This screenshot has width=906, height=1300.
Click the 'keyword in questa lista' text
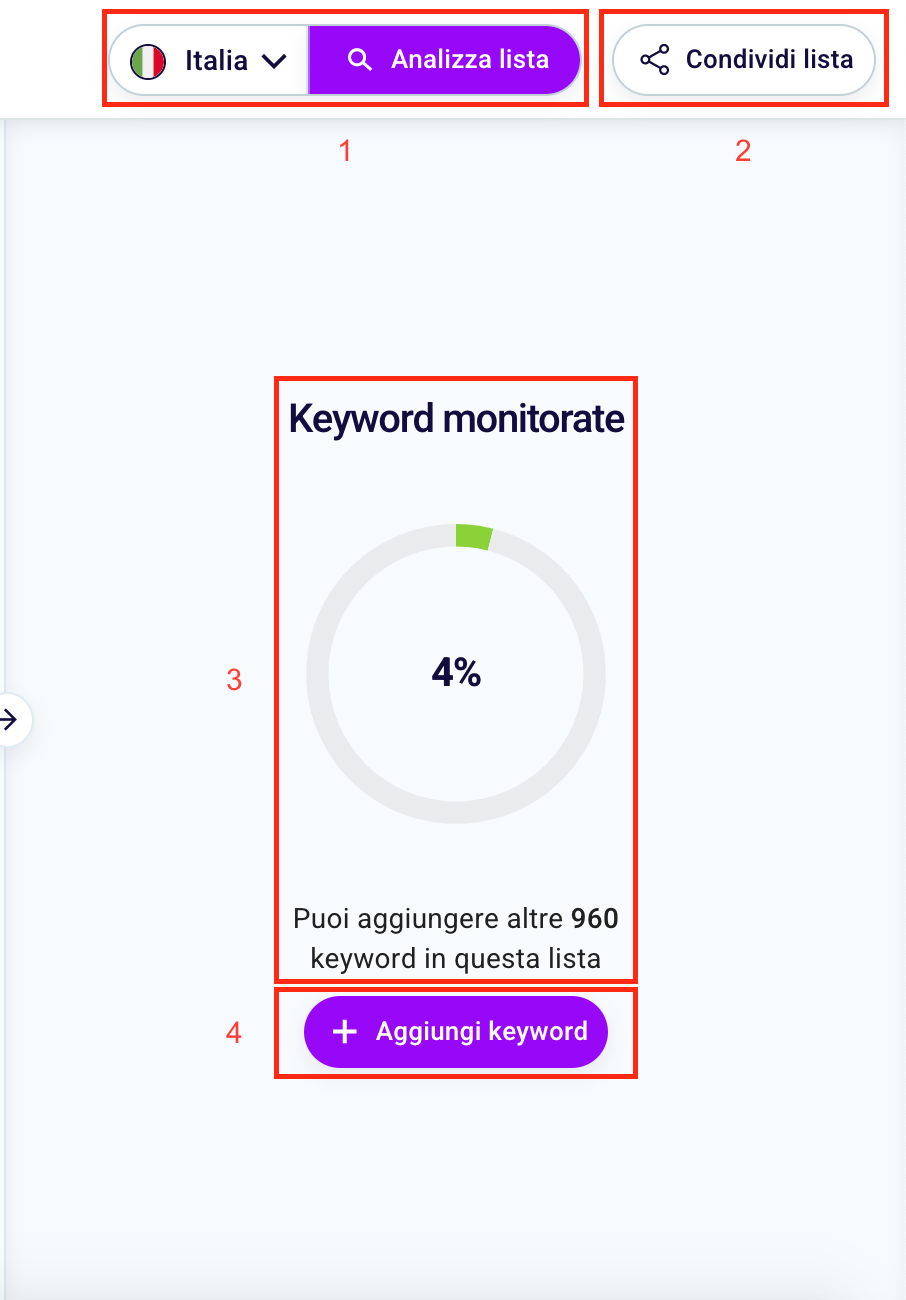tap(456, 959)
